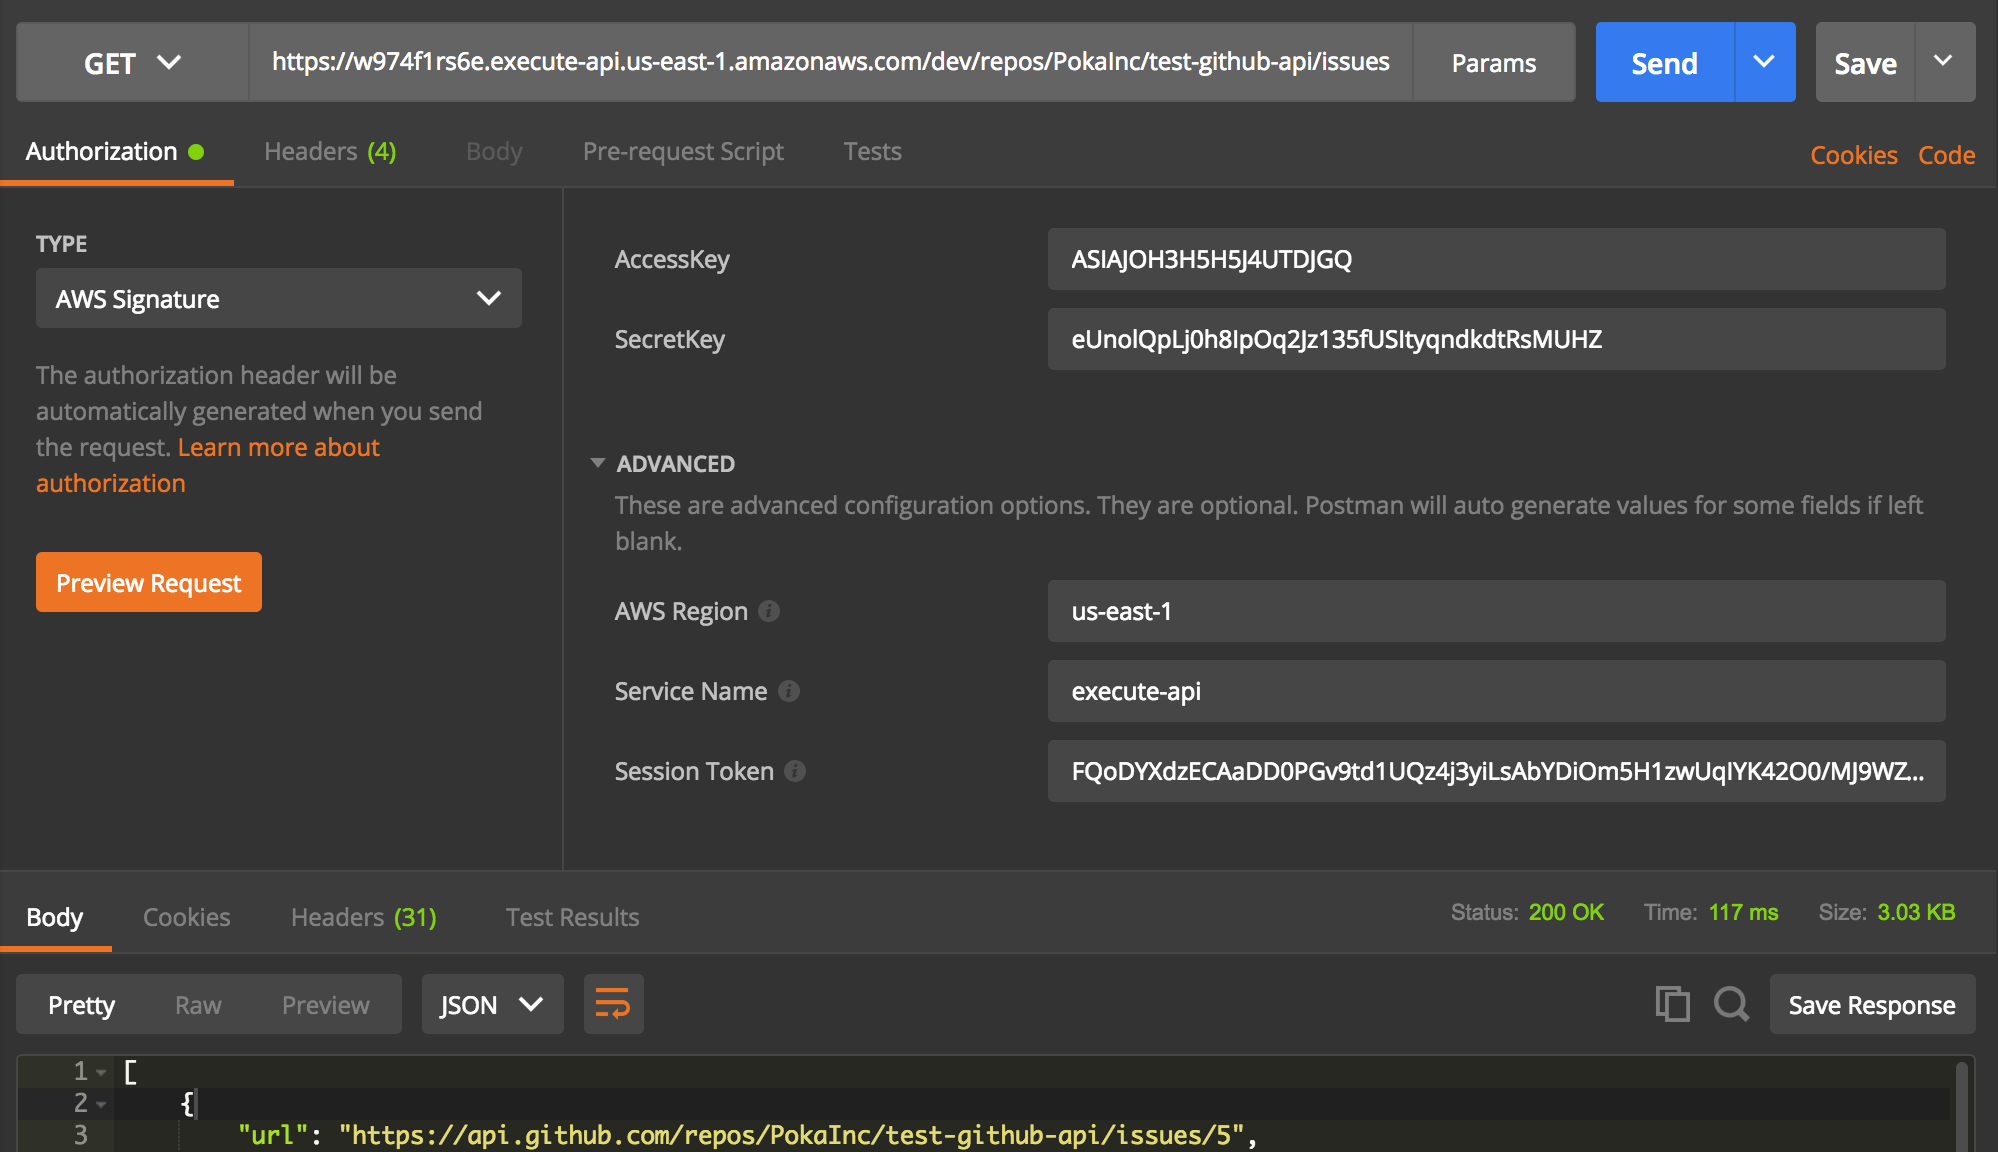
Task: Switch to Raw view
Action: click(198, 1005)
